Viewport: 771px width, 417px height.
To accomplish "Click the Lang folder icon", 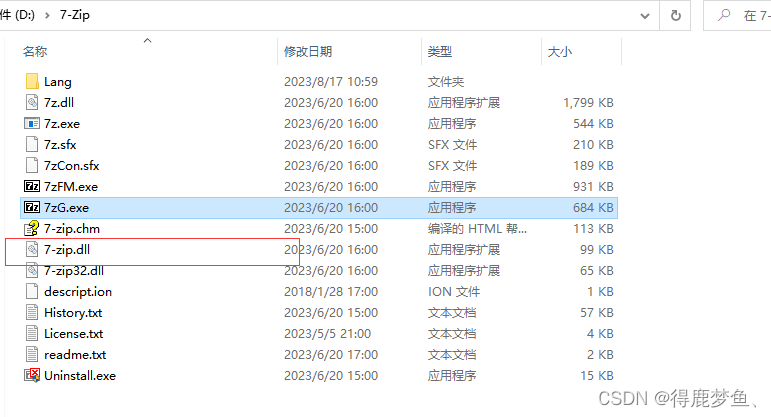I will click(x=32, y=82).
